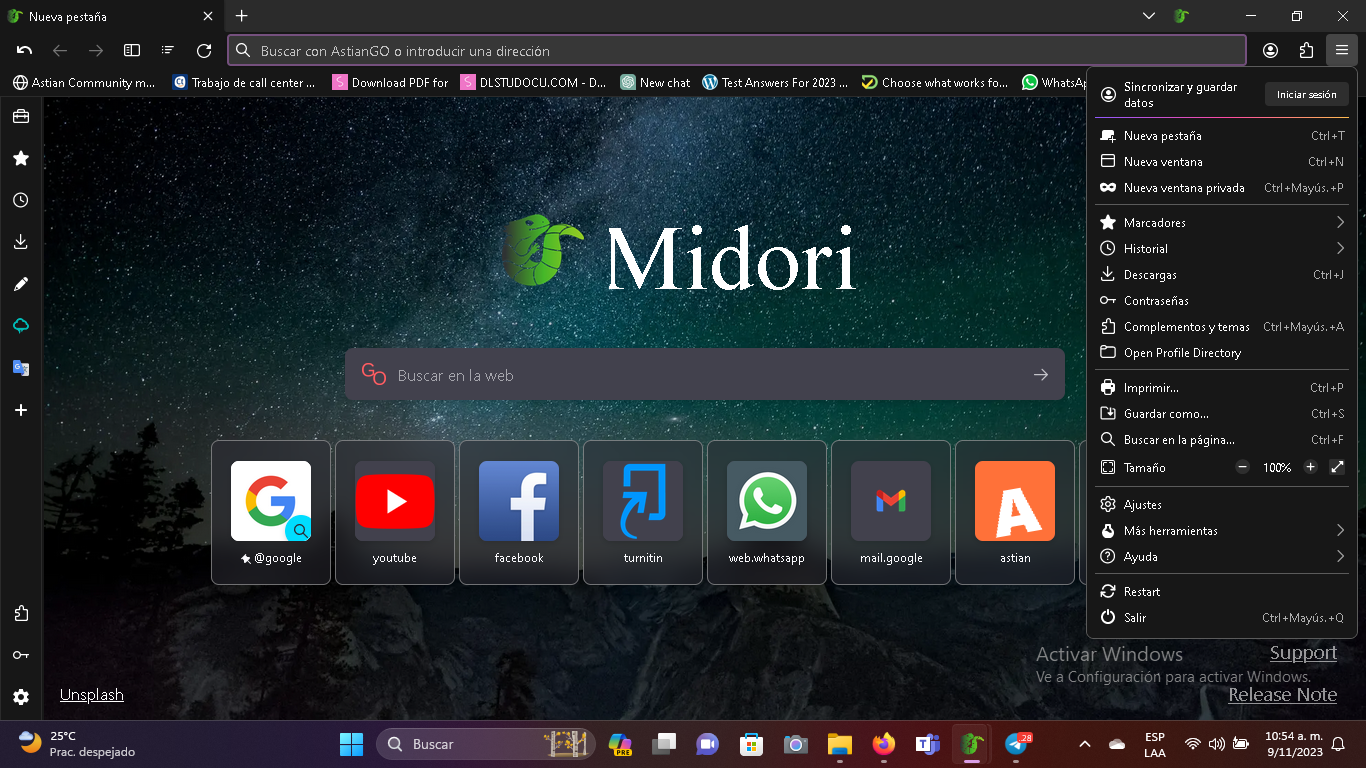Click the Midori logo in the title bar
The image size is (1366, 768).
click(x=1181, y=16)
